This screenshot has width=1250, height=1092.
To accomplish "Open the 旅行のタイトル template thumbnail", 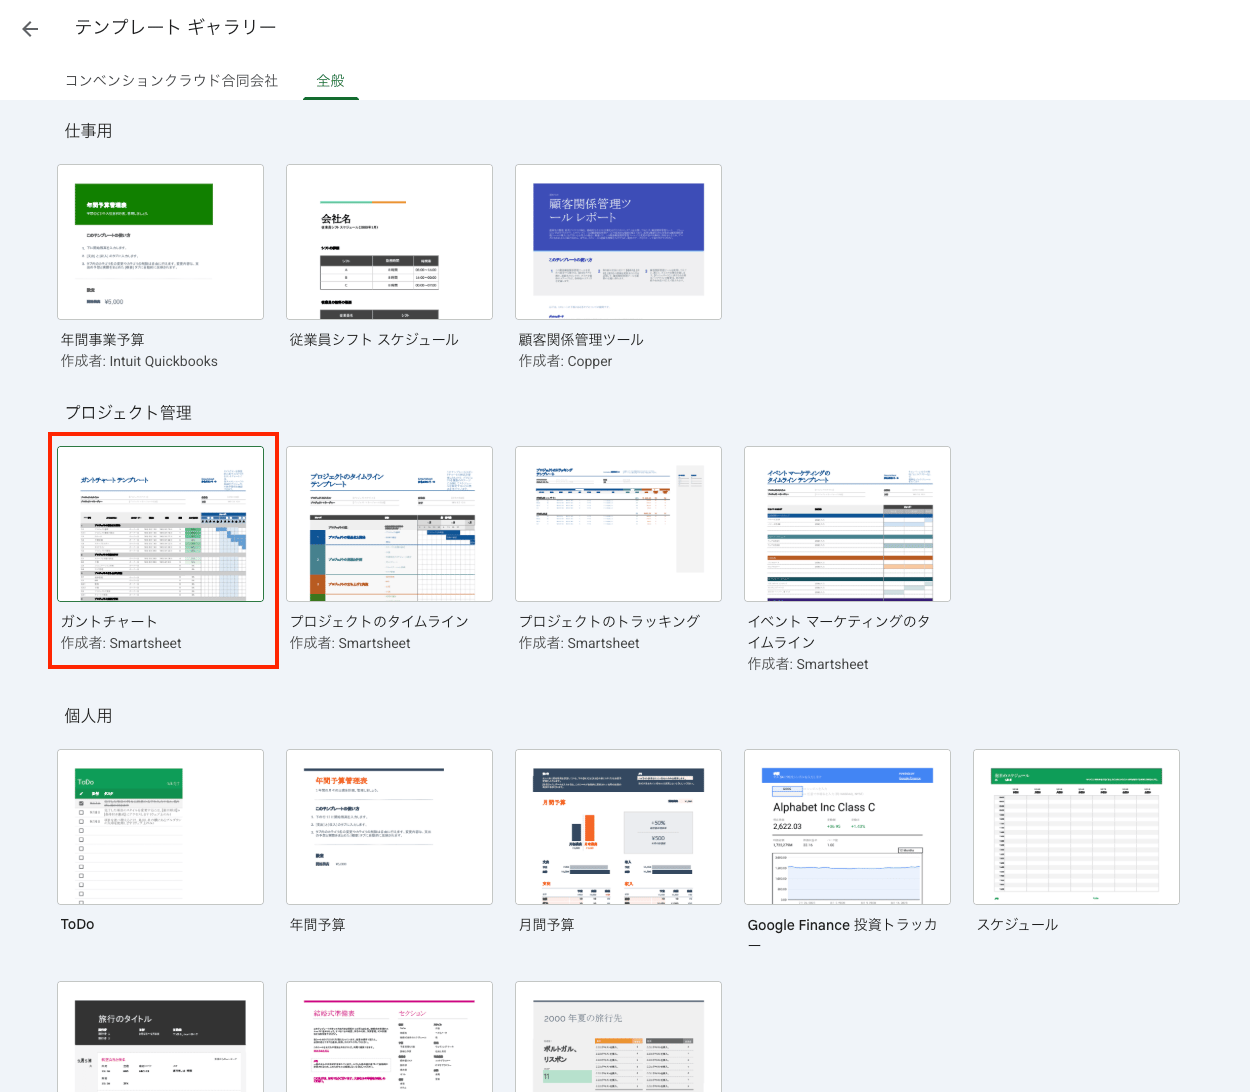I will [161, 1037].
